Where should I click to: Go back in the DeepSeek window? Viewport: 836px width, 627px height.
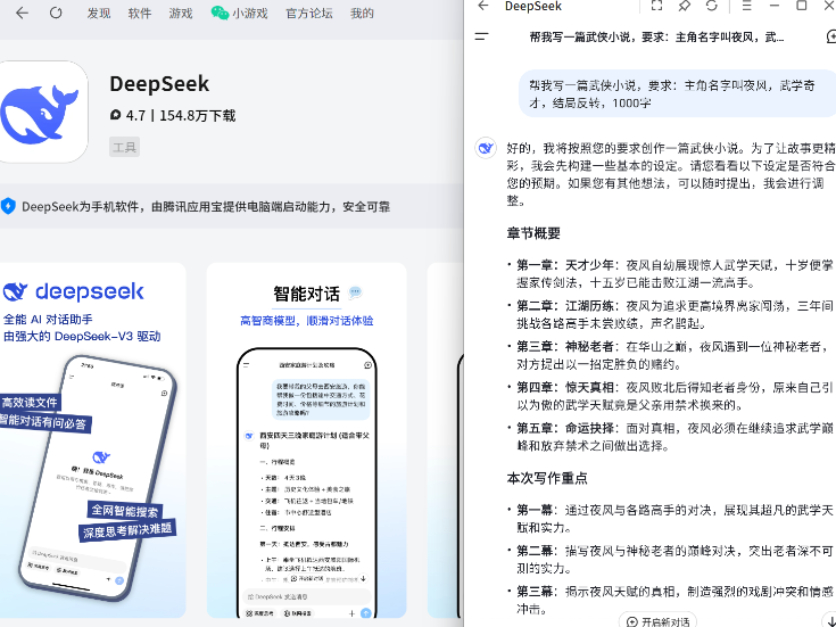point(483,5)
